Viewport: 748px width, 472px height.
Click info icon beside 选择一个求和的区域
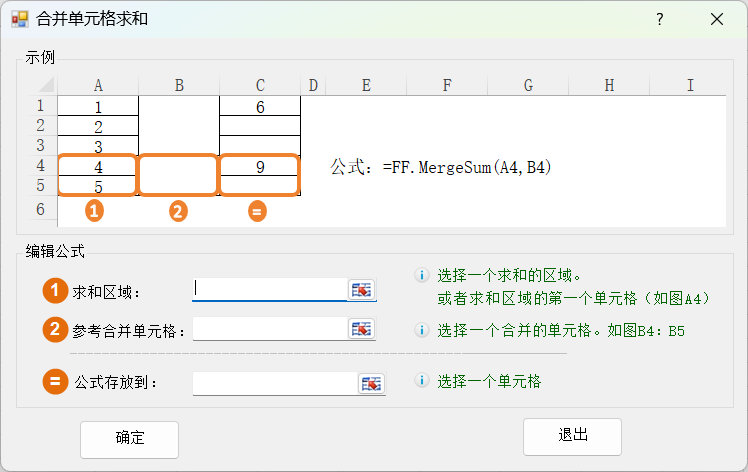(422, 274)
